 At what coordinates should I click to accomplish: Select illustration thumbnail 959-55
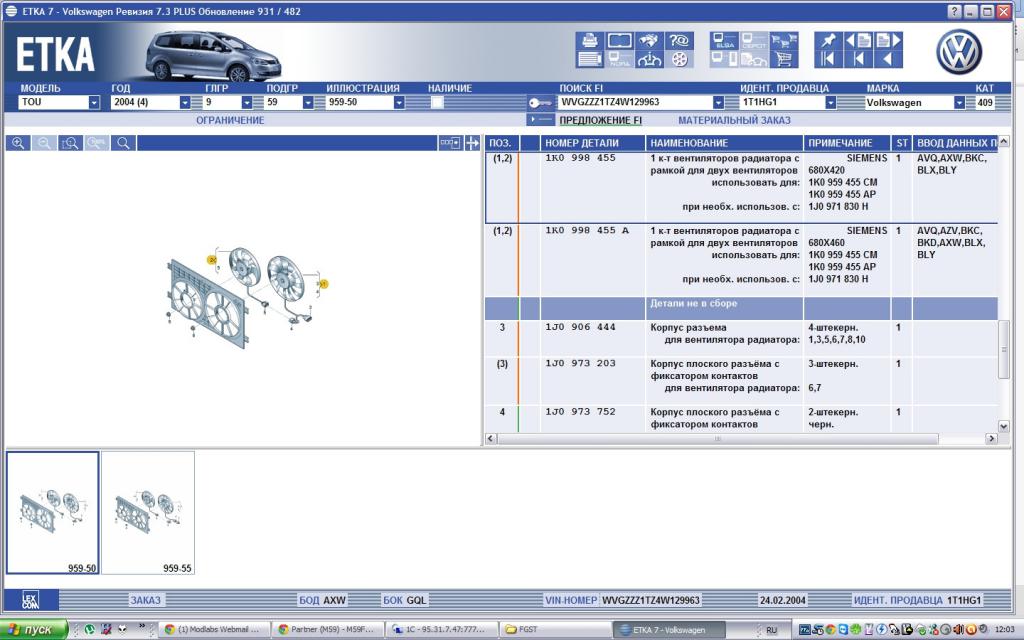[148, 513]
